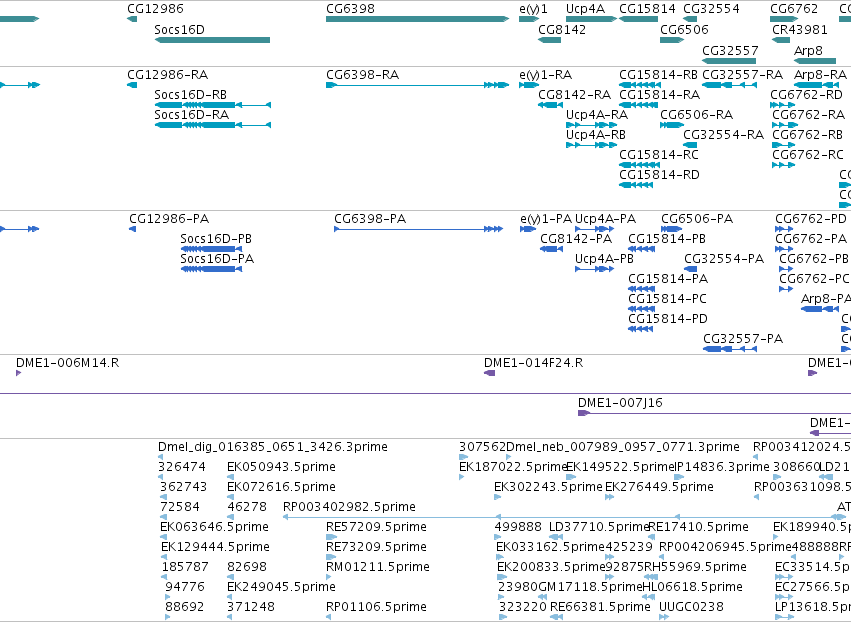
Task: Click the EK063646.5prime EST label
Action: (214, 528)
